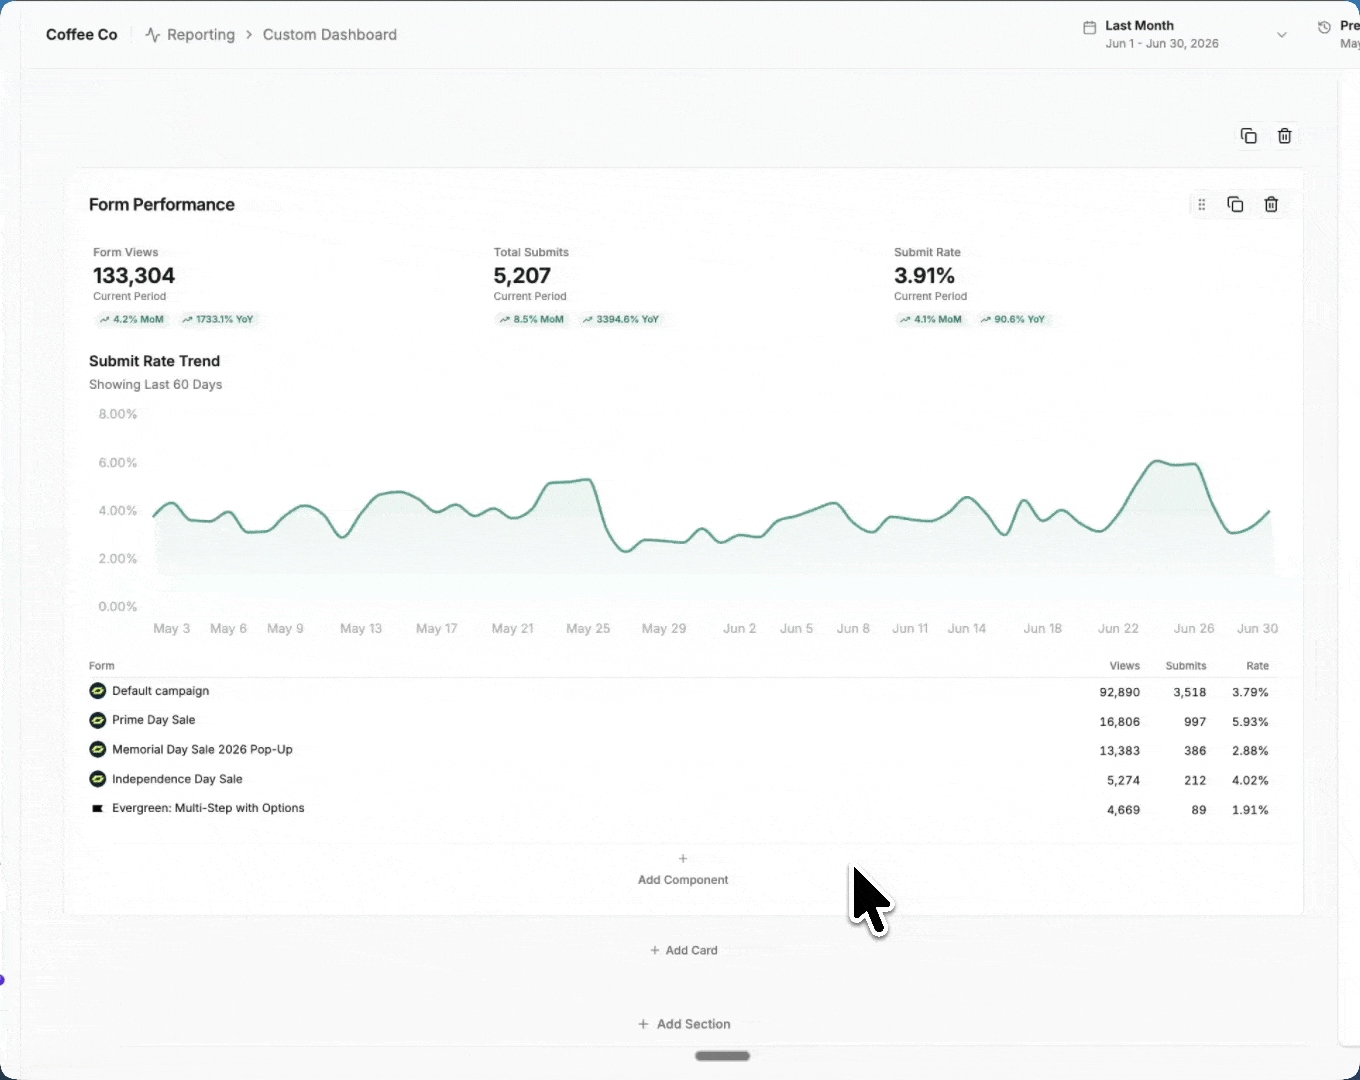Select Evergreen: Multi-Step with Options row
Image resolution: width=1360 pixels, height=1080 pixels.
tap(208, 808)
